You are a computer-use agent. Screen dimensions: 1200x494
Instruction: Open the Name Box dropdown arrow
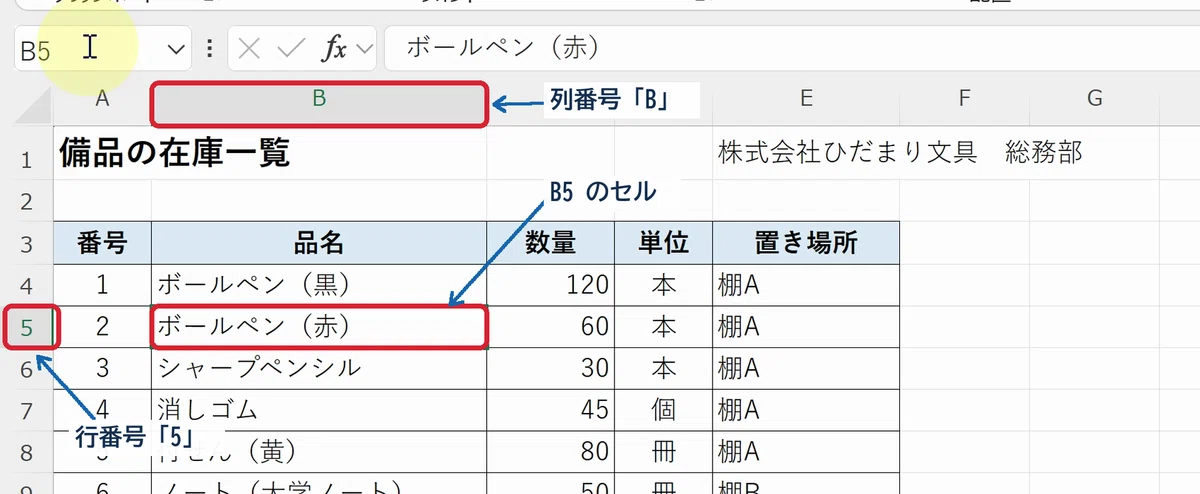(x=177, y=48)
